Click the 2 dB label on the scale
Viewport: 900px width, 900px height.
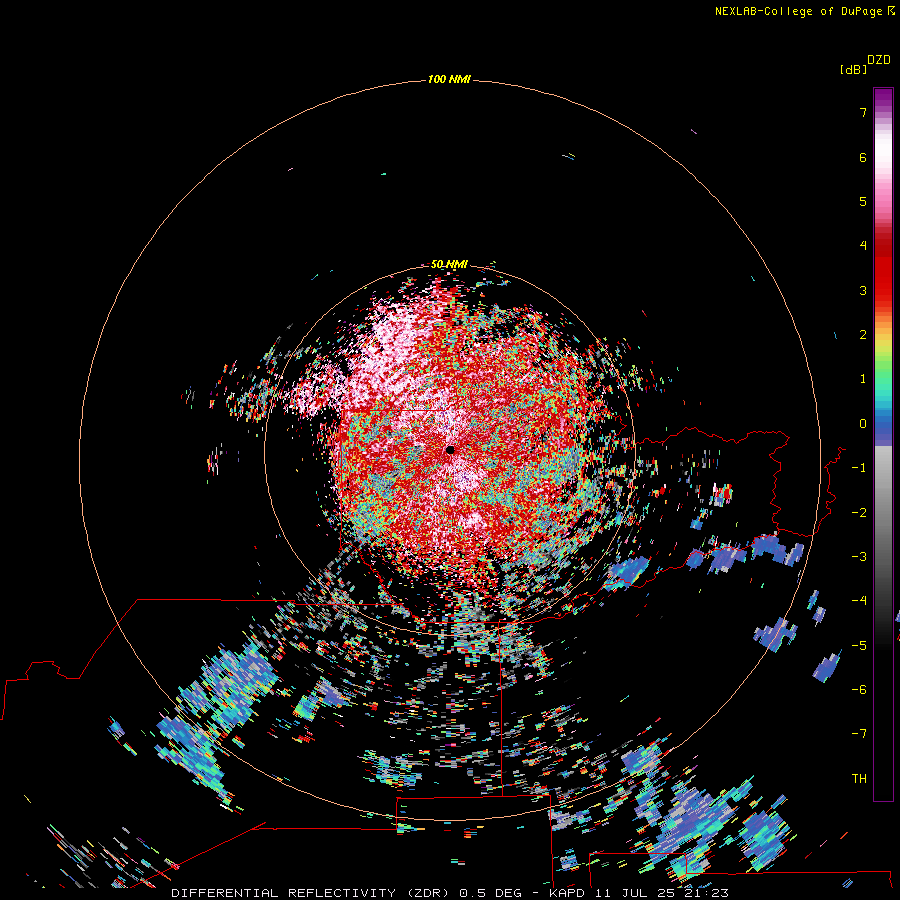(x=863, y=335)
